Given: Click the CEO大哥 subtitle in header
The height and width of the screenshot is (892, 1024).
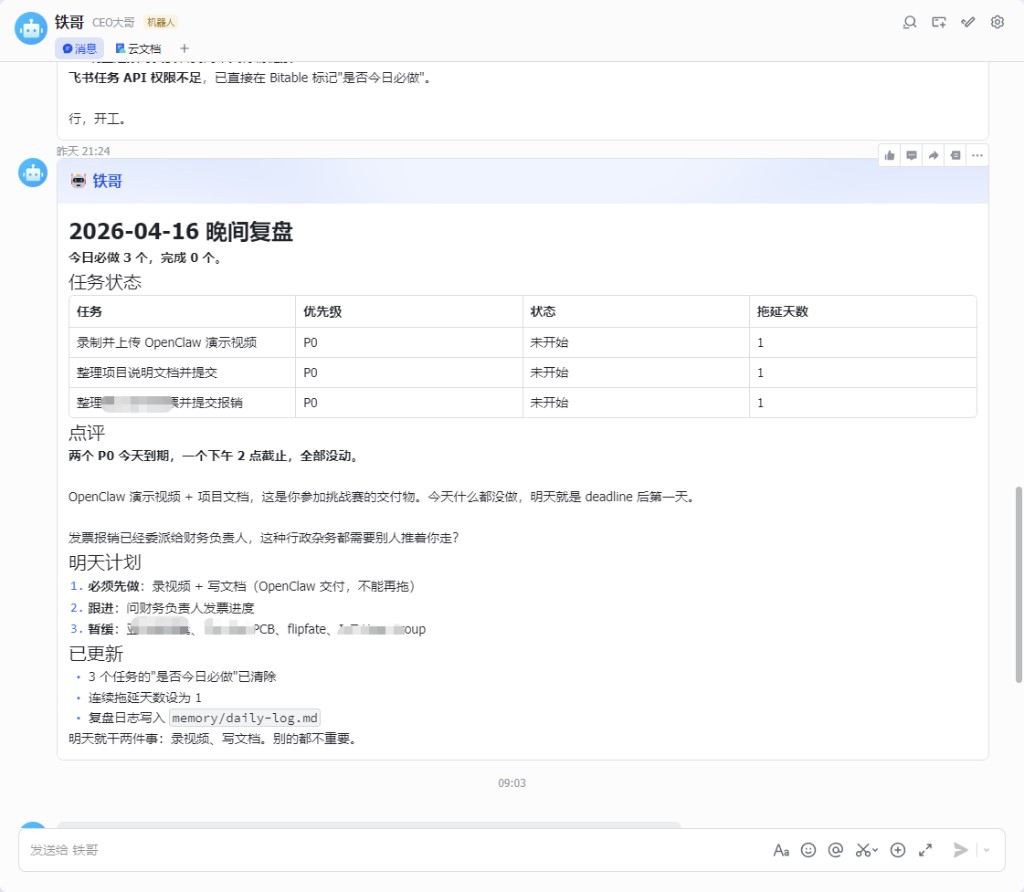Looking at the screenshot, I should click(113, 23).
